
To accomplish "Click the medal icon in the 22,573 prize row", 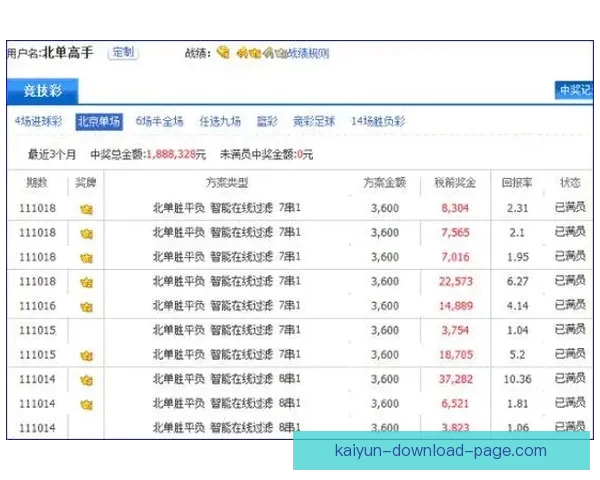I will click(86, 282).
